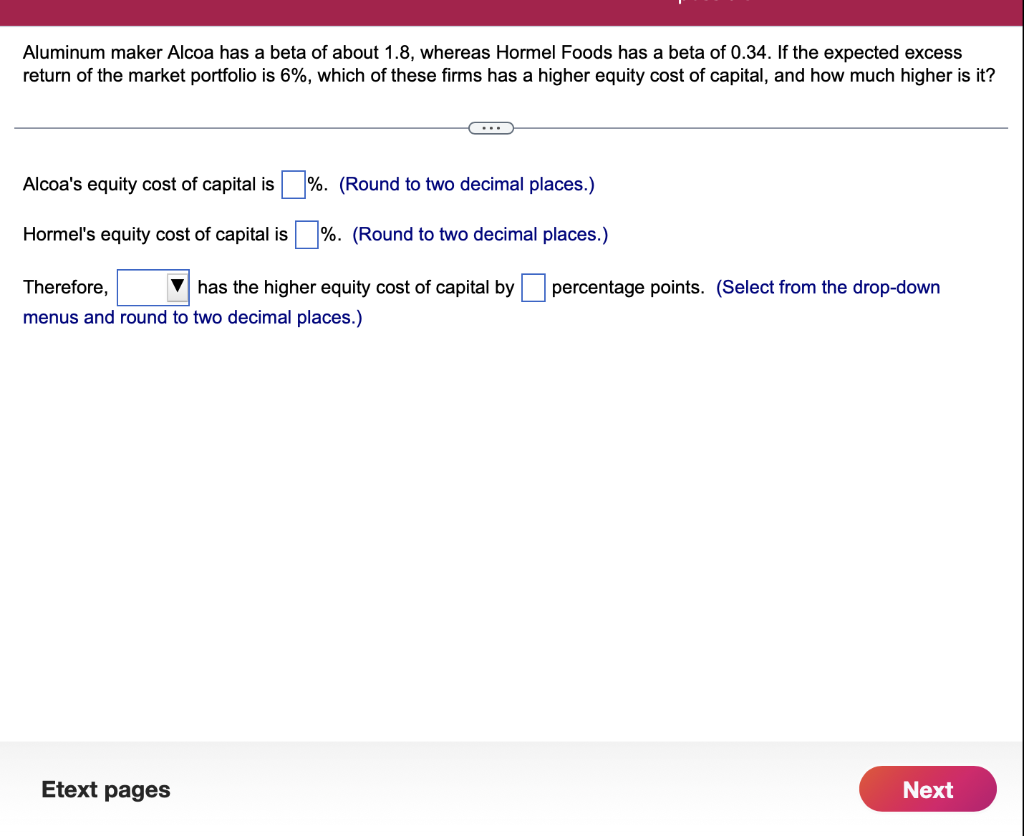Click the 'Hormel's equity cost of capital is' label
The image size is (1024, 836).
tap(155, 234)
